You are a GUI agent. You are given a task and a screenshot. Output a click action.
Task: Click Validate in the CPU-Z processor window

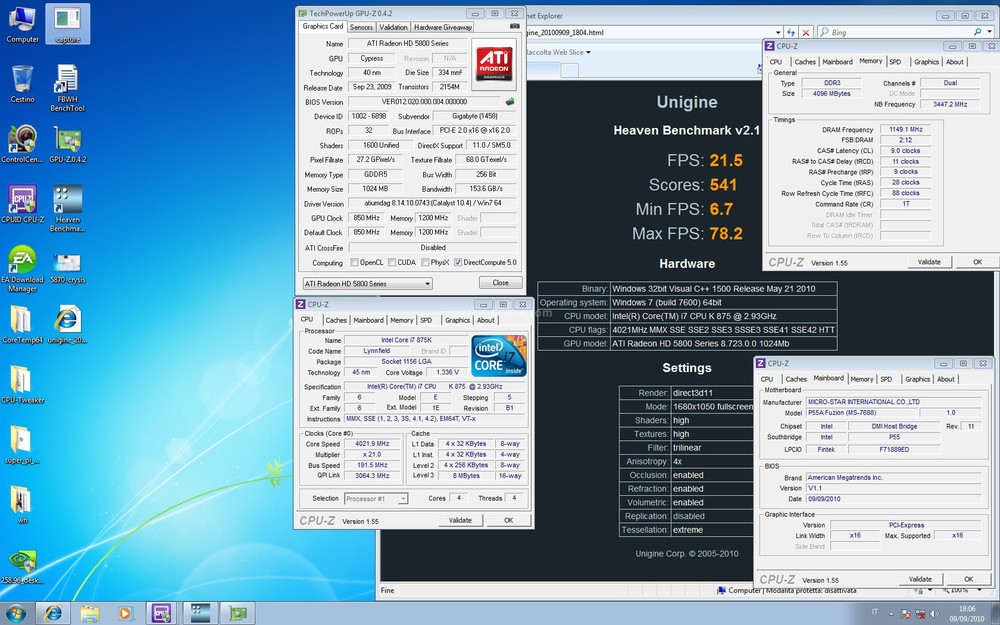coord(460,520)
